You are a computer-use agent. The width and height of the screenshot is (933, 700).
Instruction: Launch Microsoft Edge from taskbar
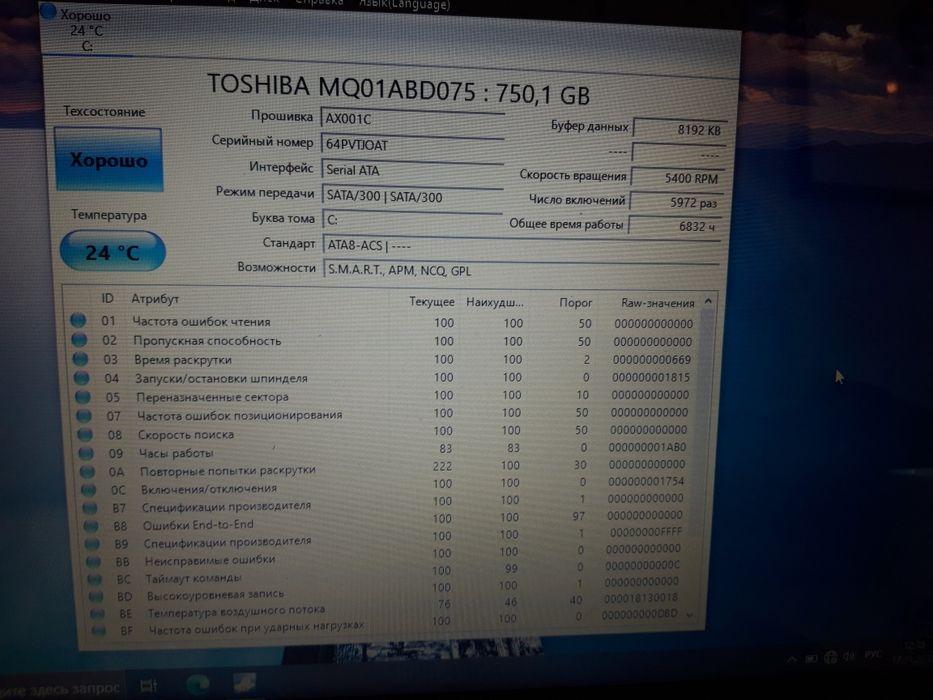(x=198, y=685)
